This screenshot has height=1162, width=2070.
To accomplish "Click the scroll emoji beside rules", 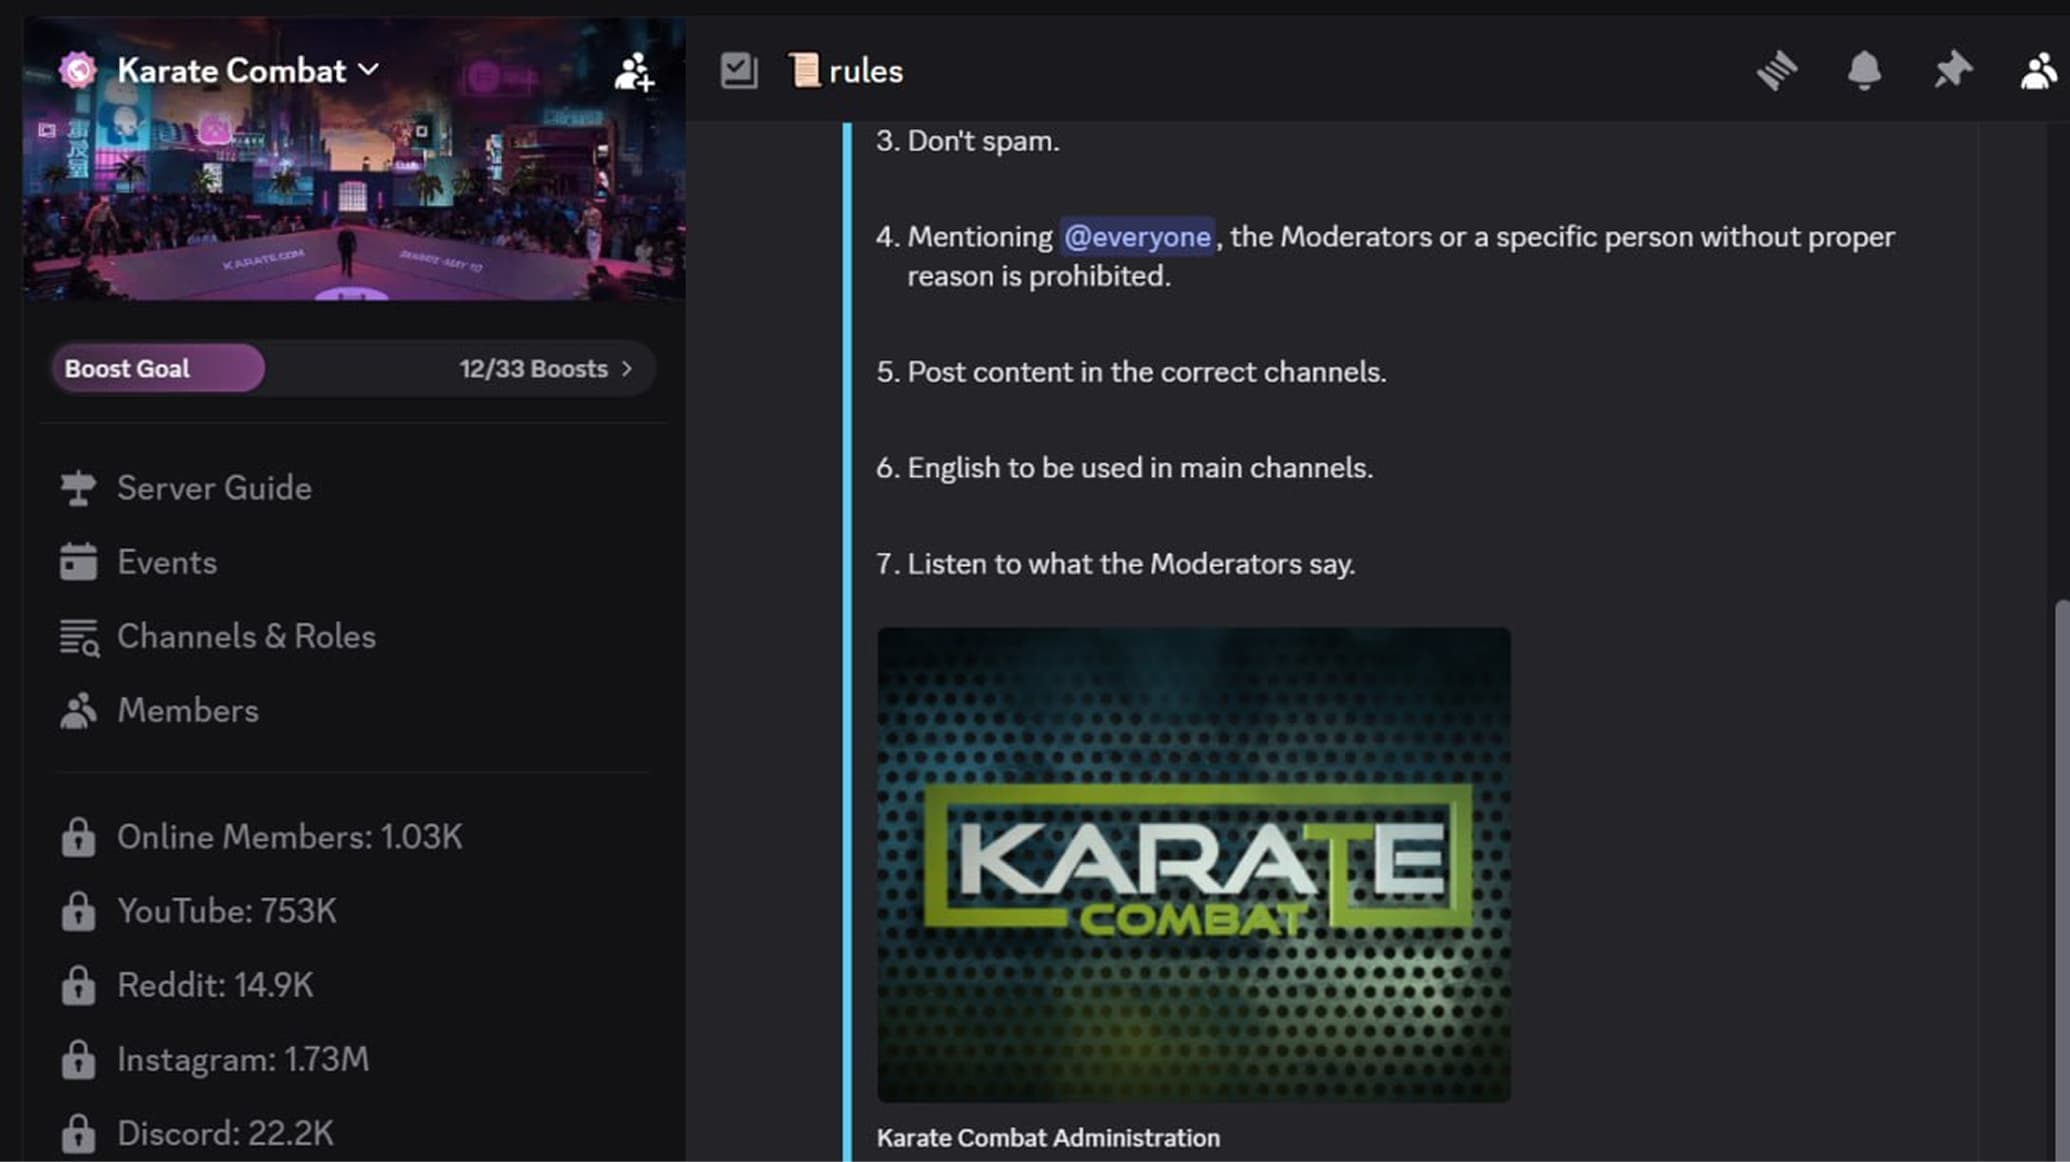I will pos(803,70).
